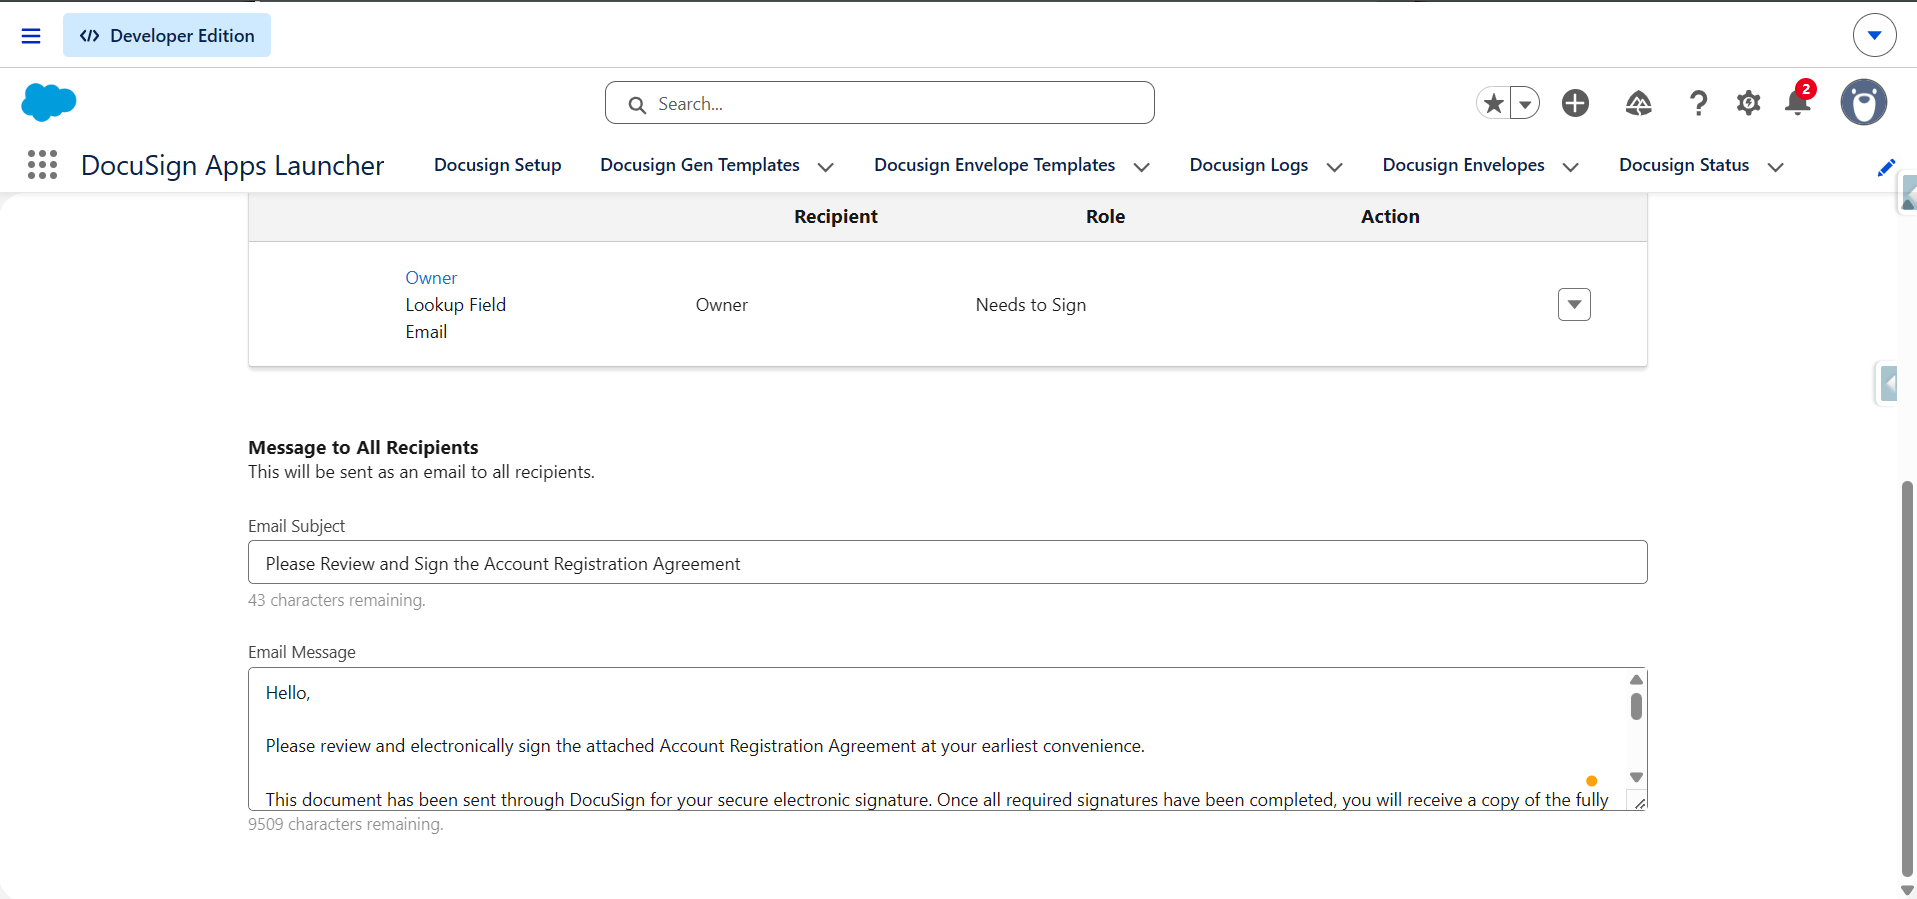Open the user profile avatar

1864,102
